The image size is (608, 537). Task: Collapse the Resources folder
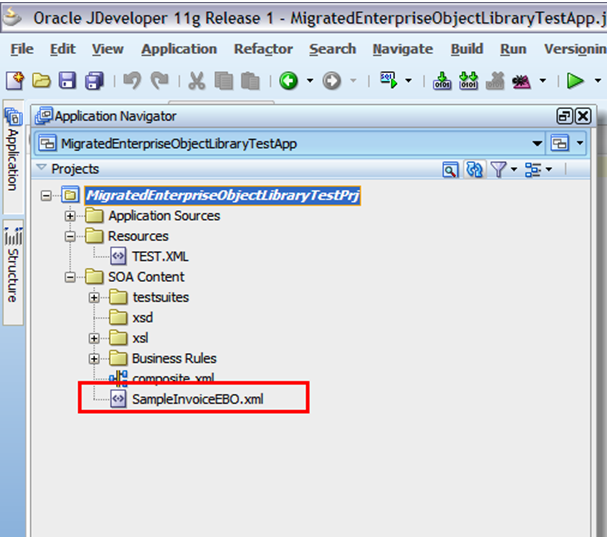[70, 236]
